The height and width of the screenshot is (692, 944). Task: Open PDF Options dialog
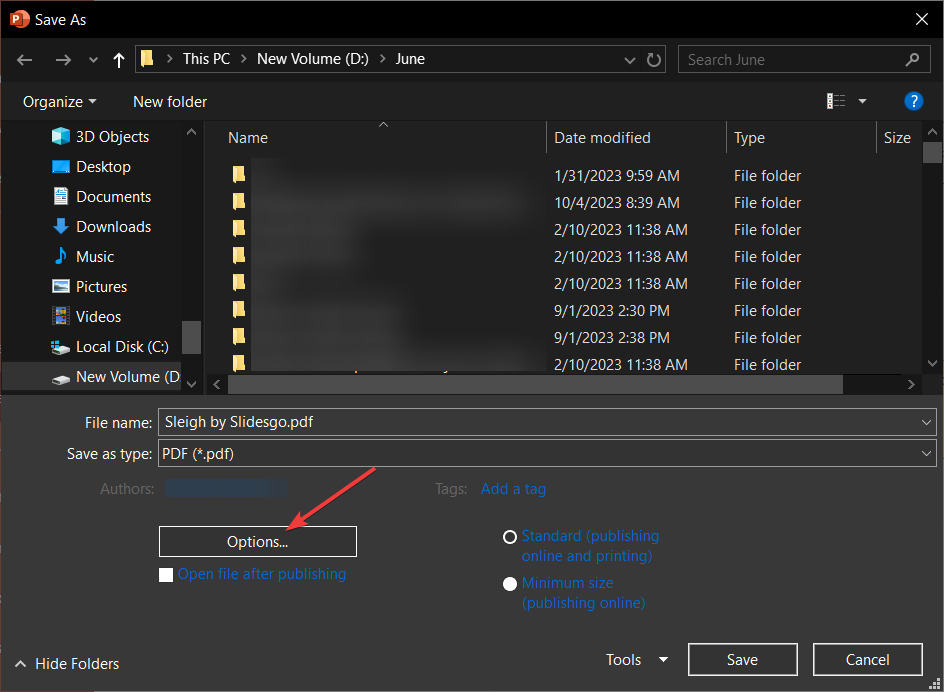[258, 541]
